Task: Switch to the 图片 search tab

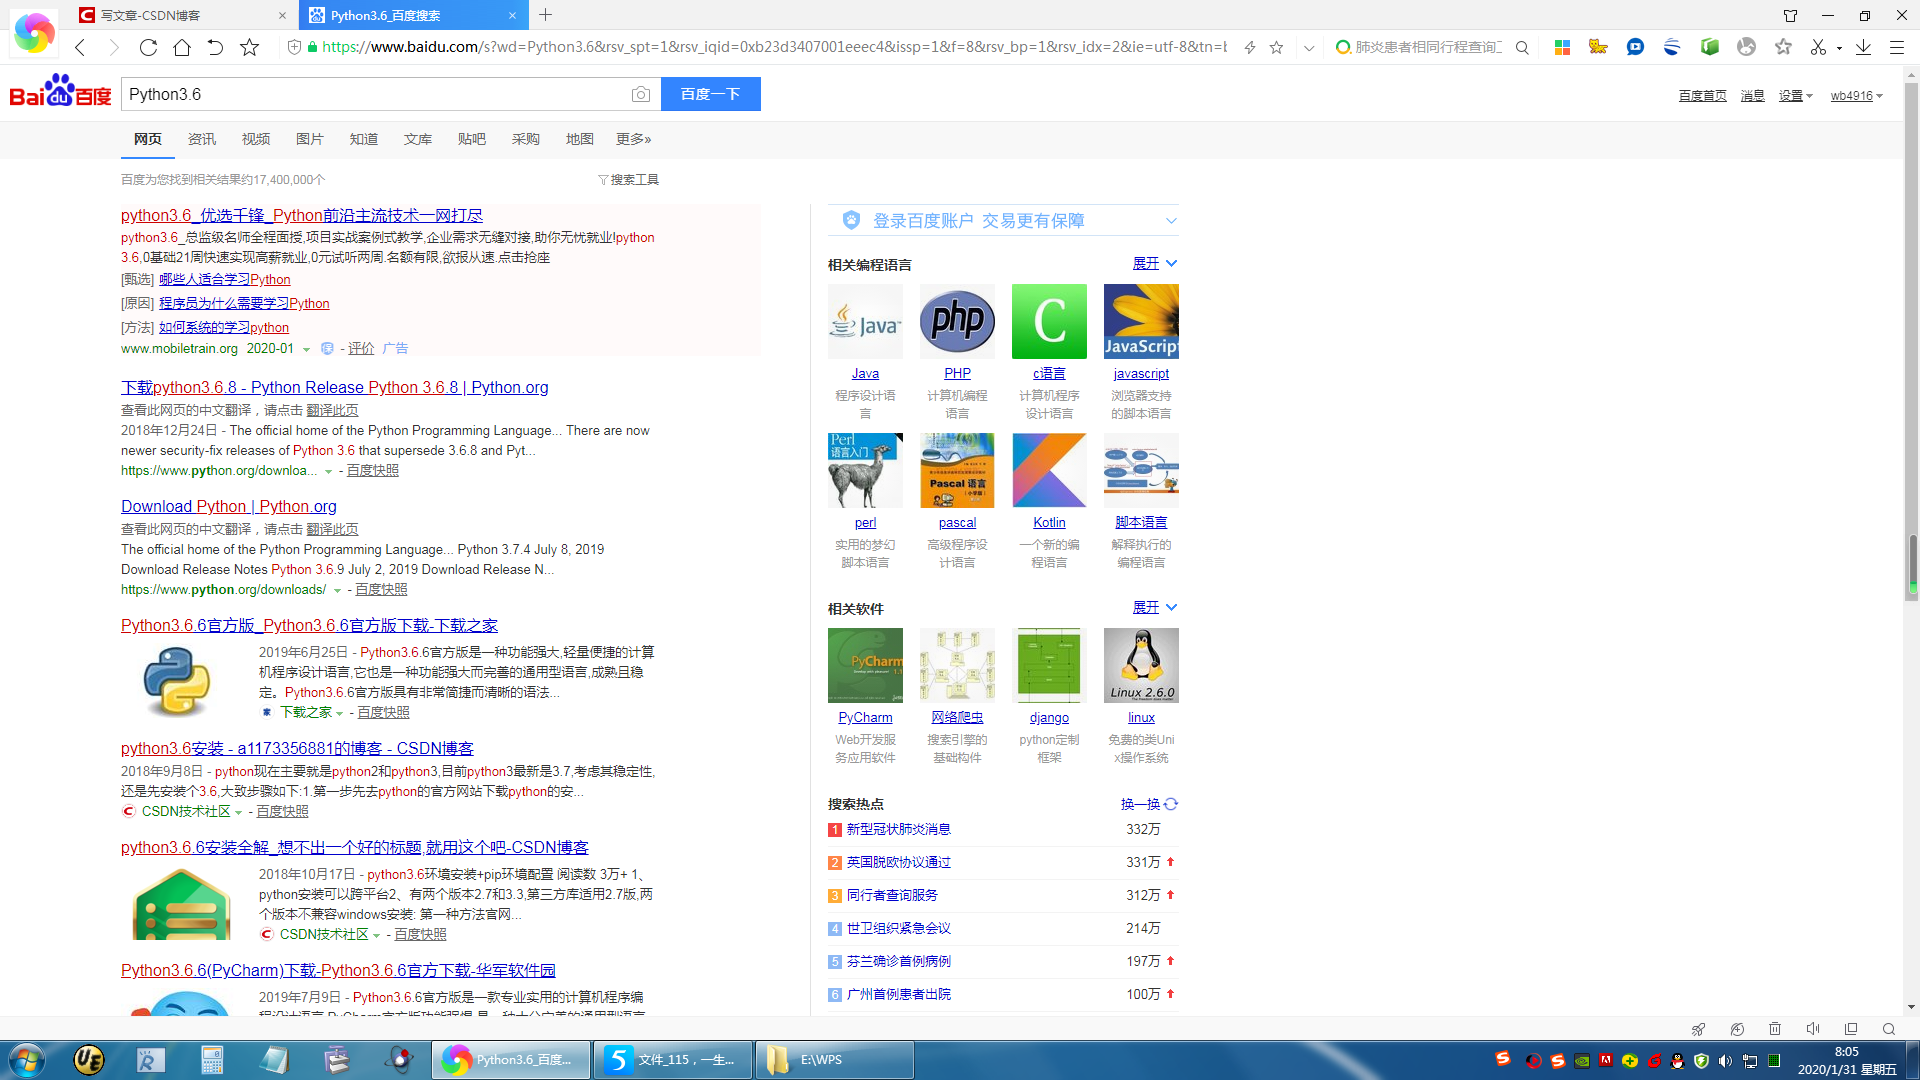Action: click(x=309, y=139)
